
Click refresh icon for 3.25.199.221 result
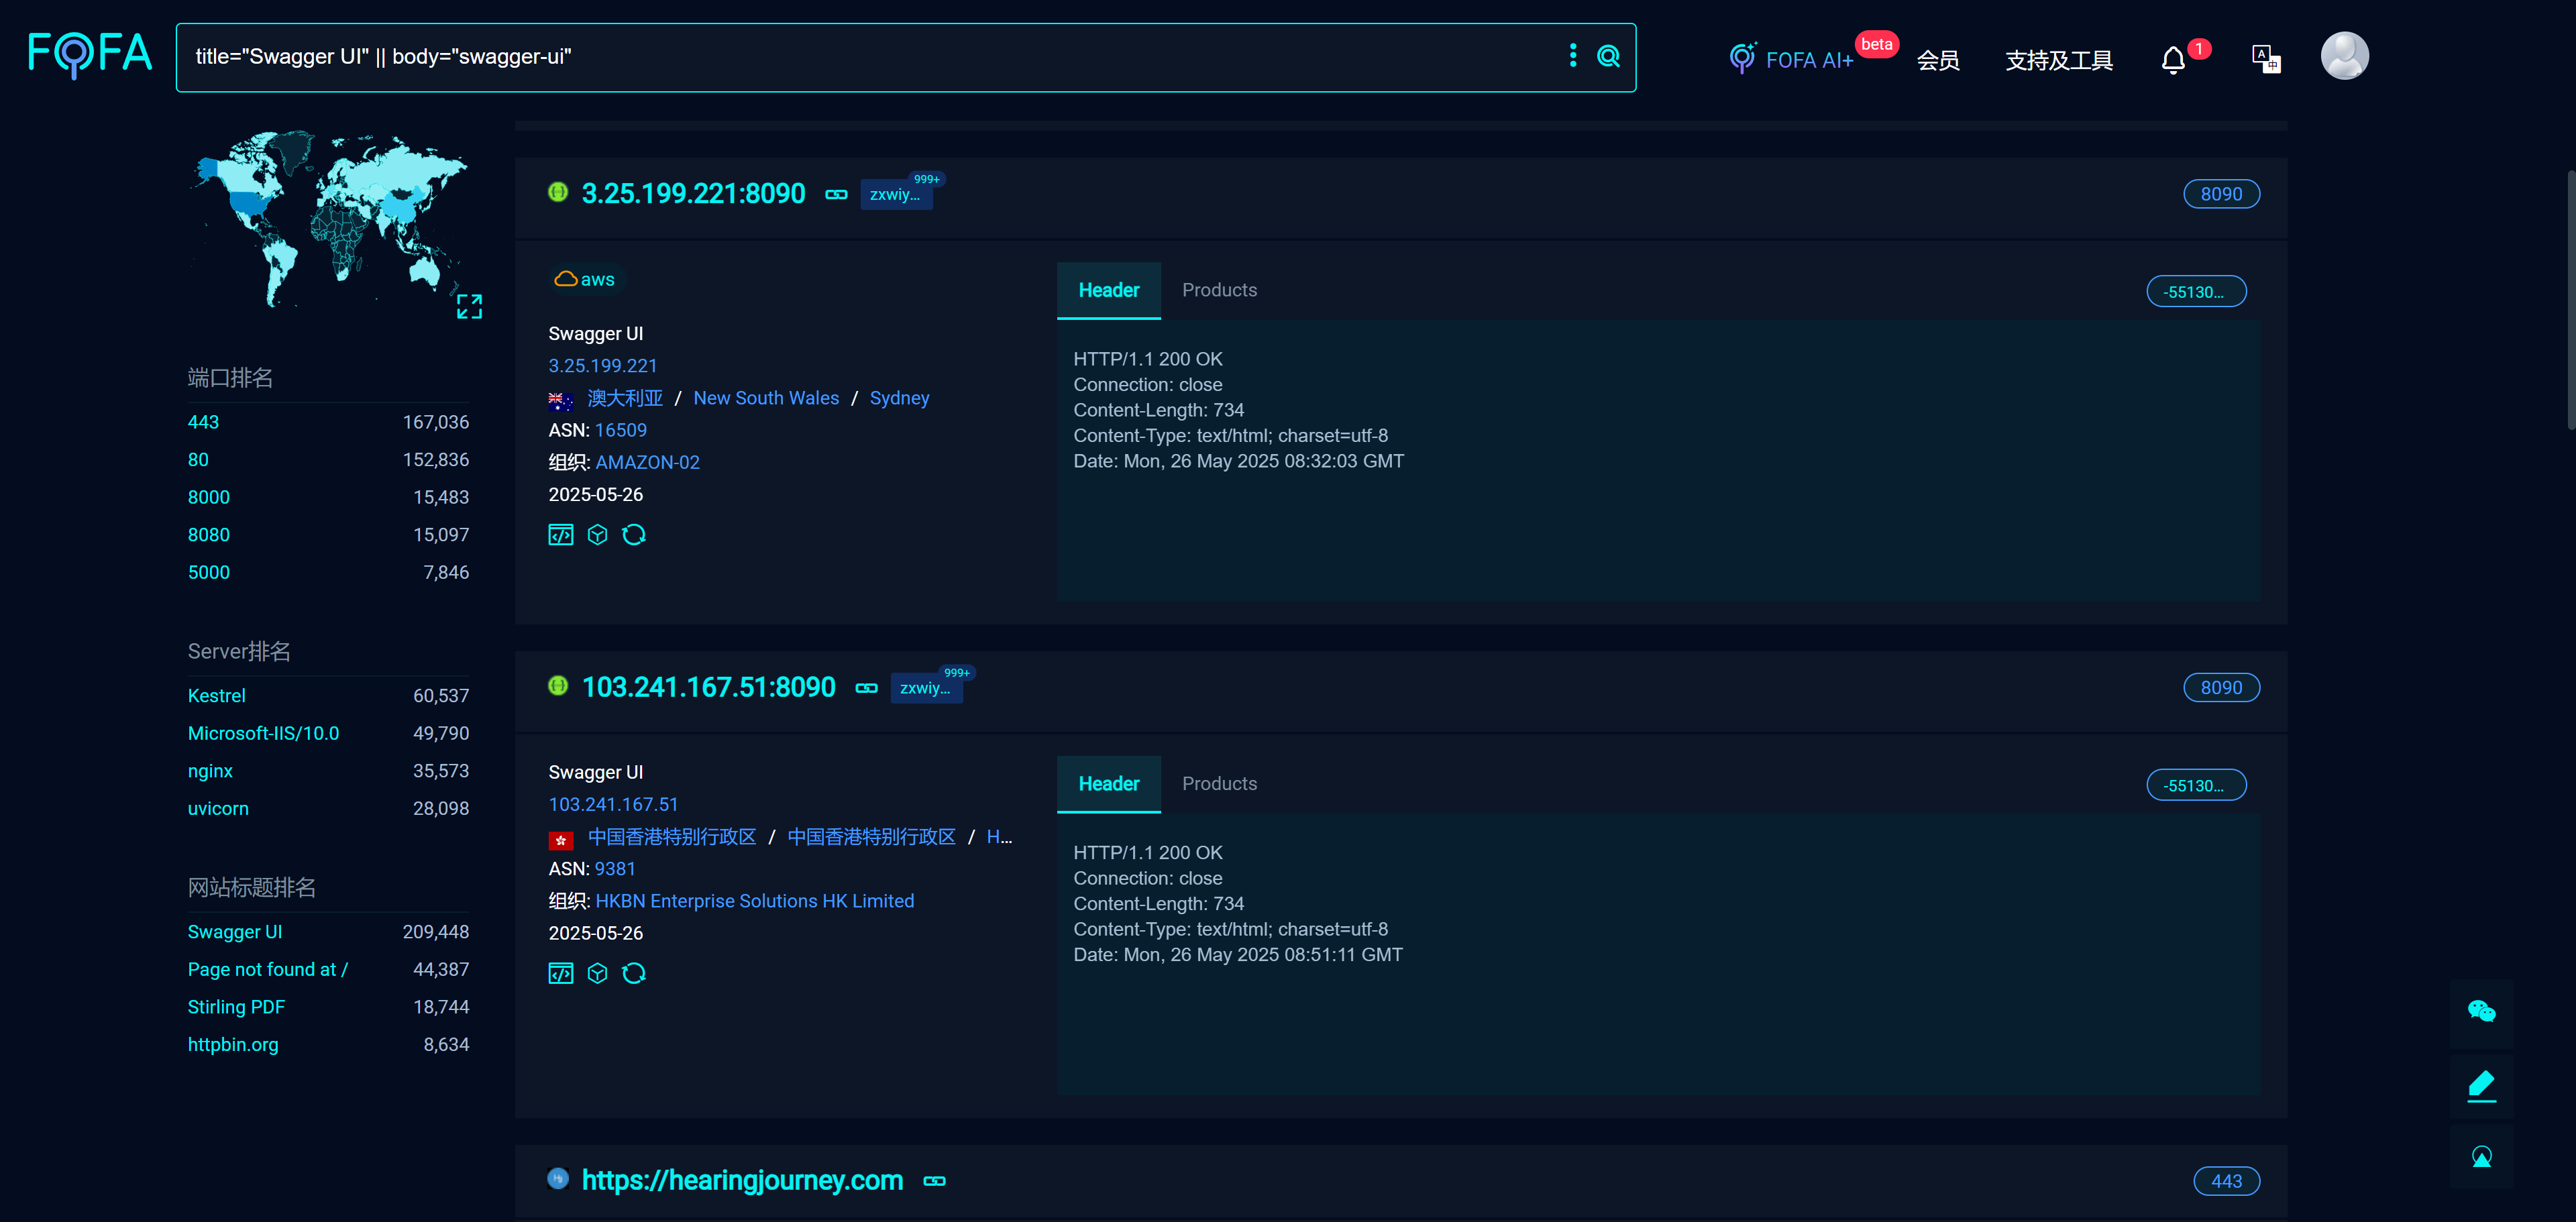click(634, 535)
